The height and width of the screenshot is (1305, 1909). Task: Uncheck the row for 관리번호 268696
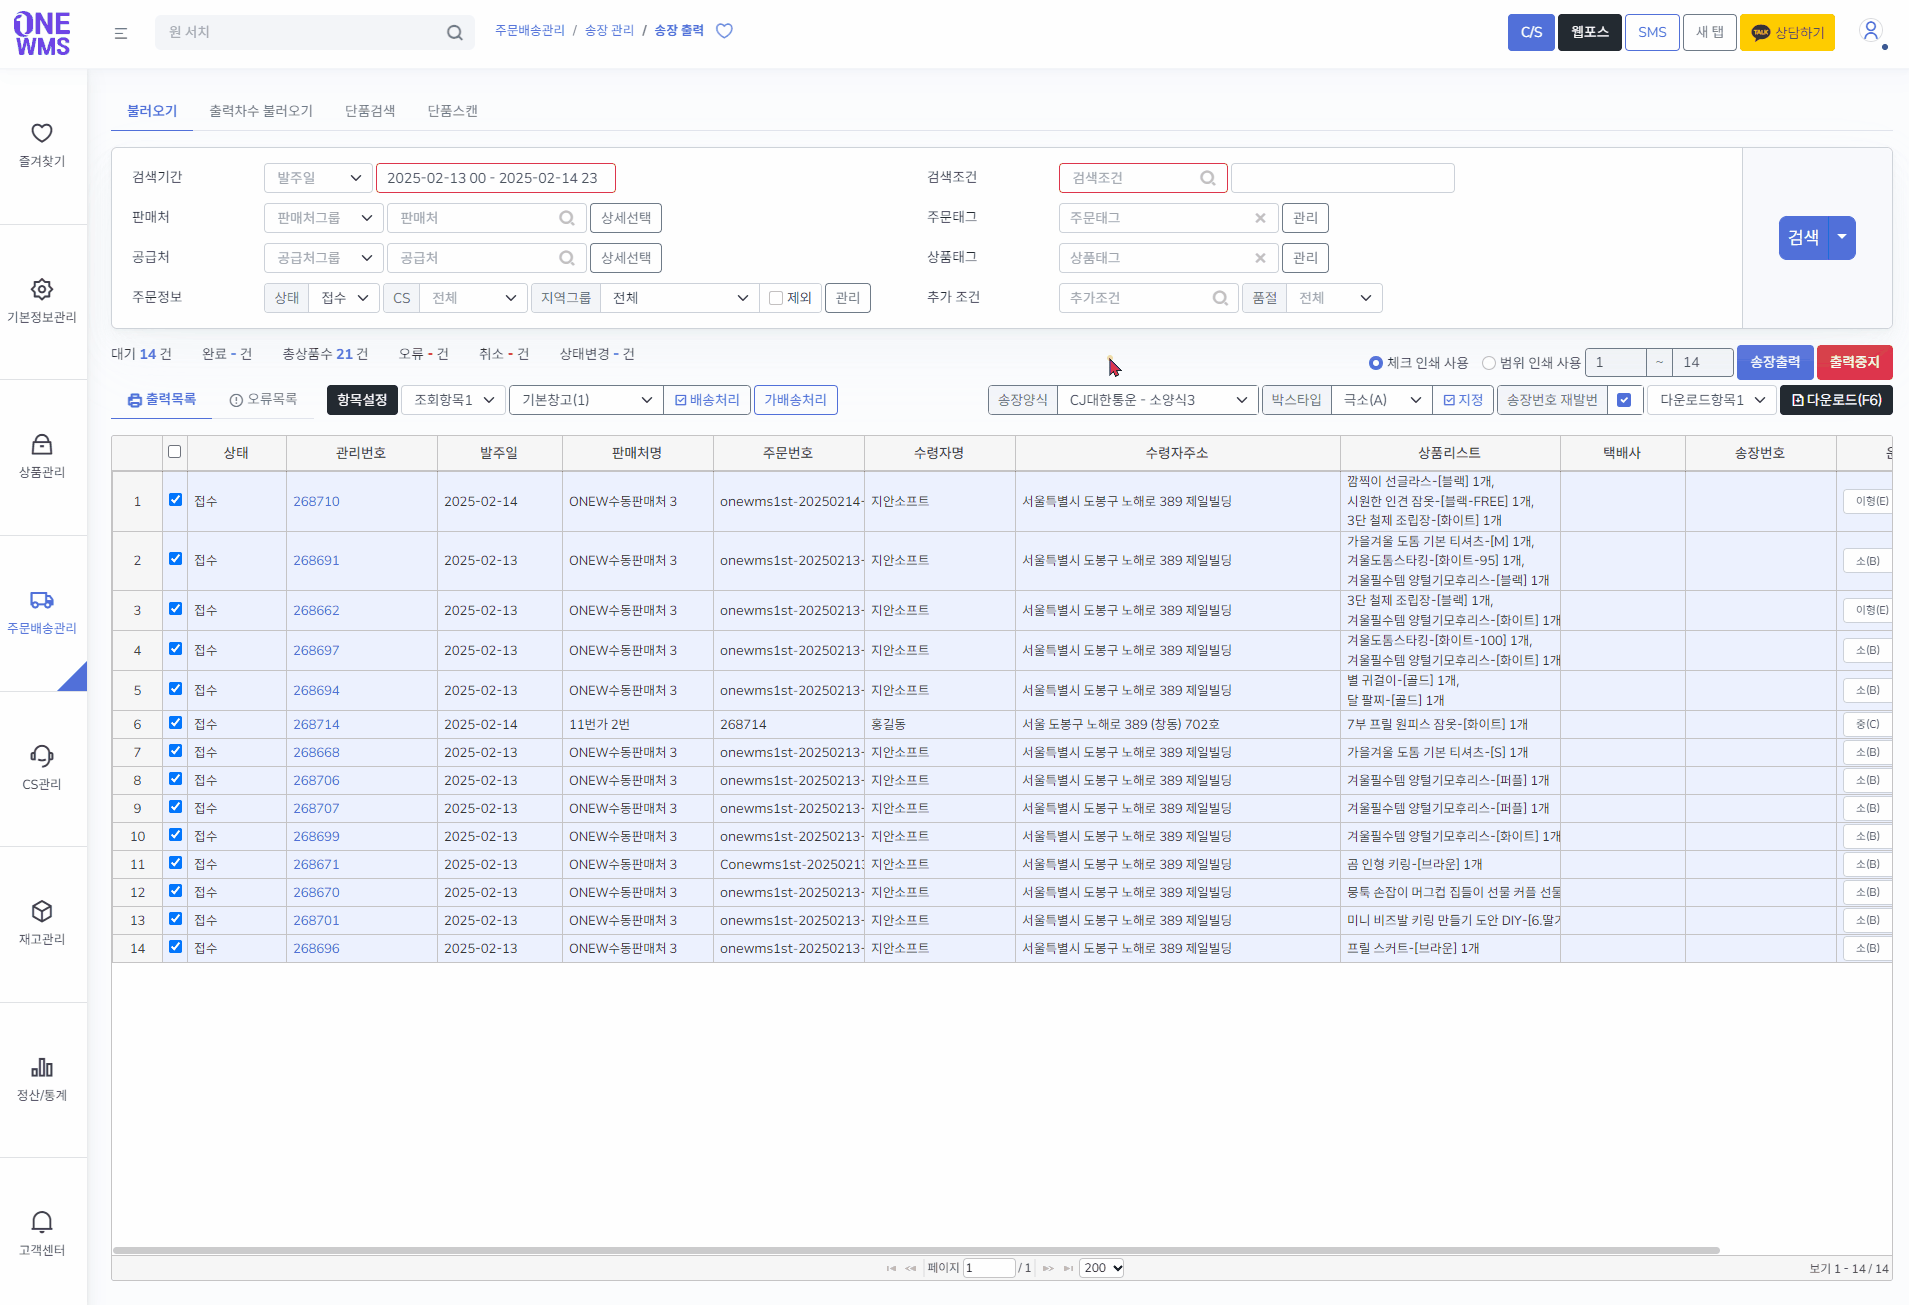click(175, 947)
